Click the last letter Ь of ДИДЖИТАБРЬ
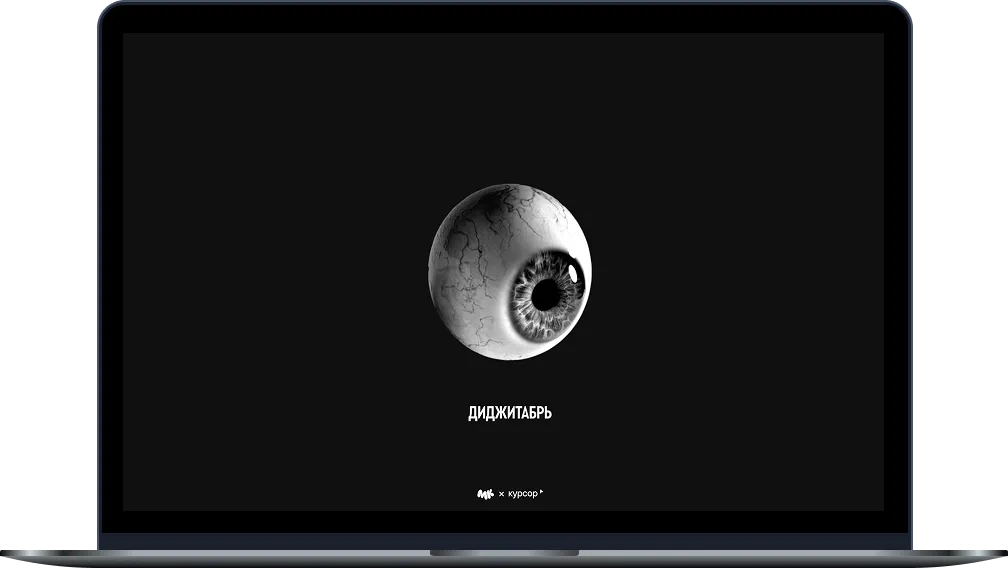1008x568 pixels. click(546, 414)
